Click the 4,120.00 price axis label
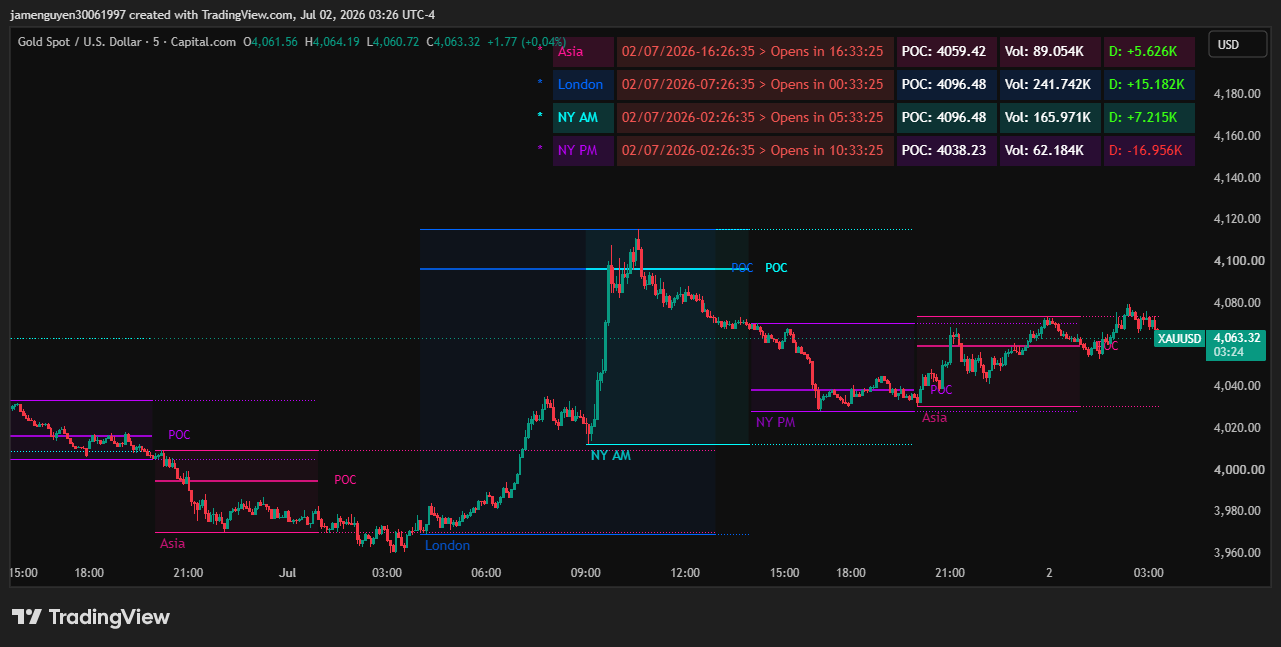Screen dimensions: 1281x647 tap(1235, 219)
